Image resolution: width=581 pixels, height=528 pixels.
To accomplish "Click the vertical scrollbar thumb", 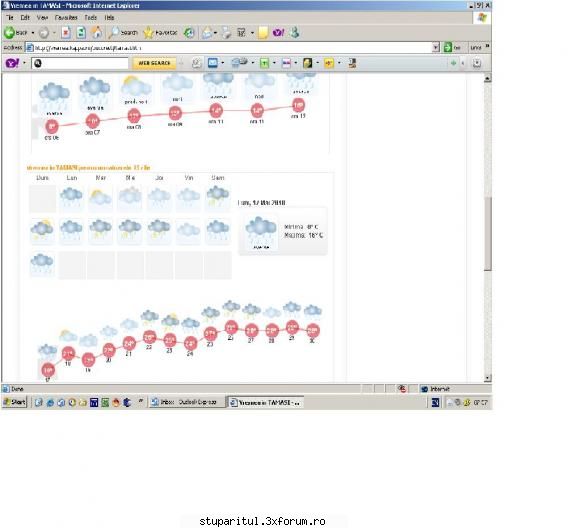I will tap(488, 233).
